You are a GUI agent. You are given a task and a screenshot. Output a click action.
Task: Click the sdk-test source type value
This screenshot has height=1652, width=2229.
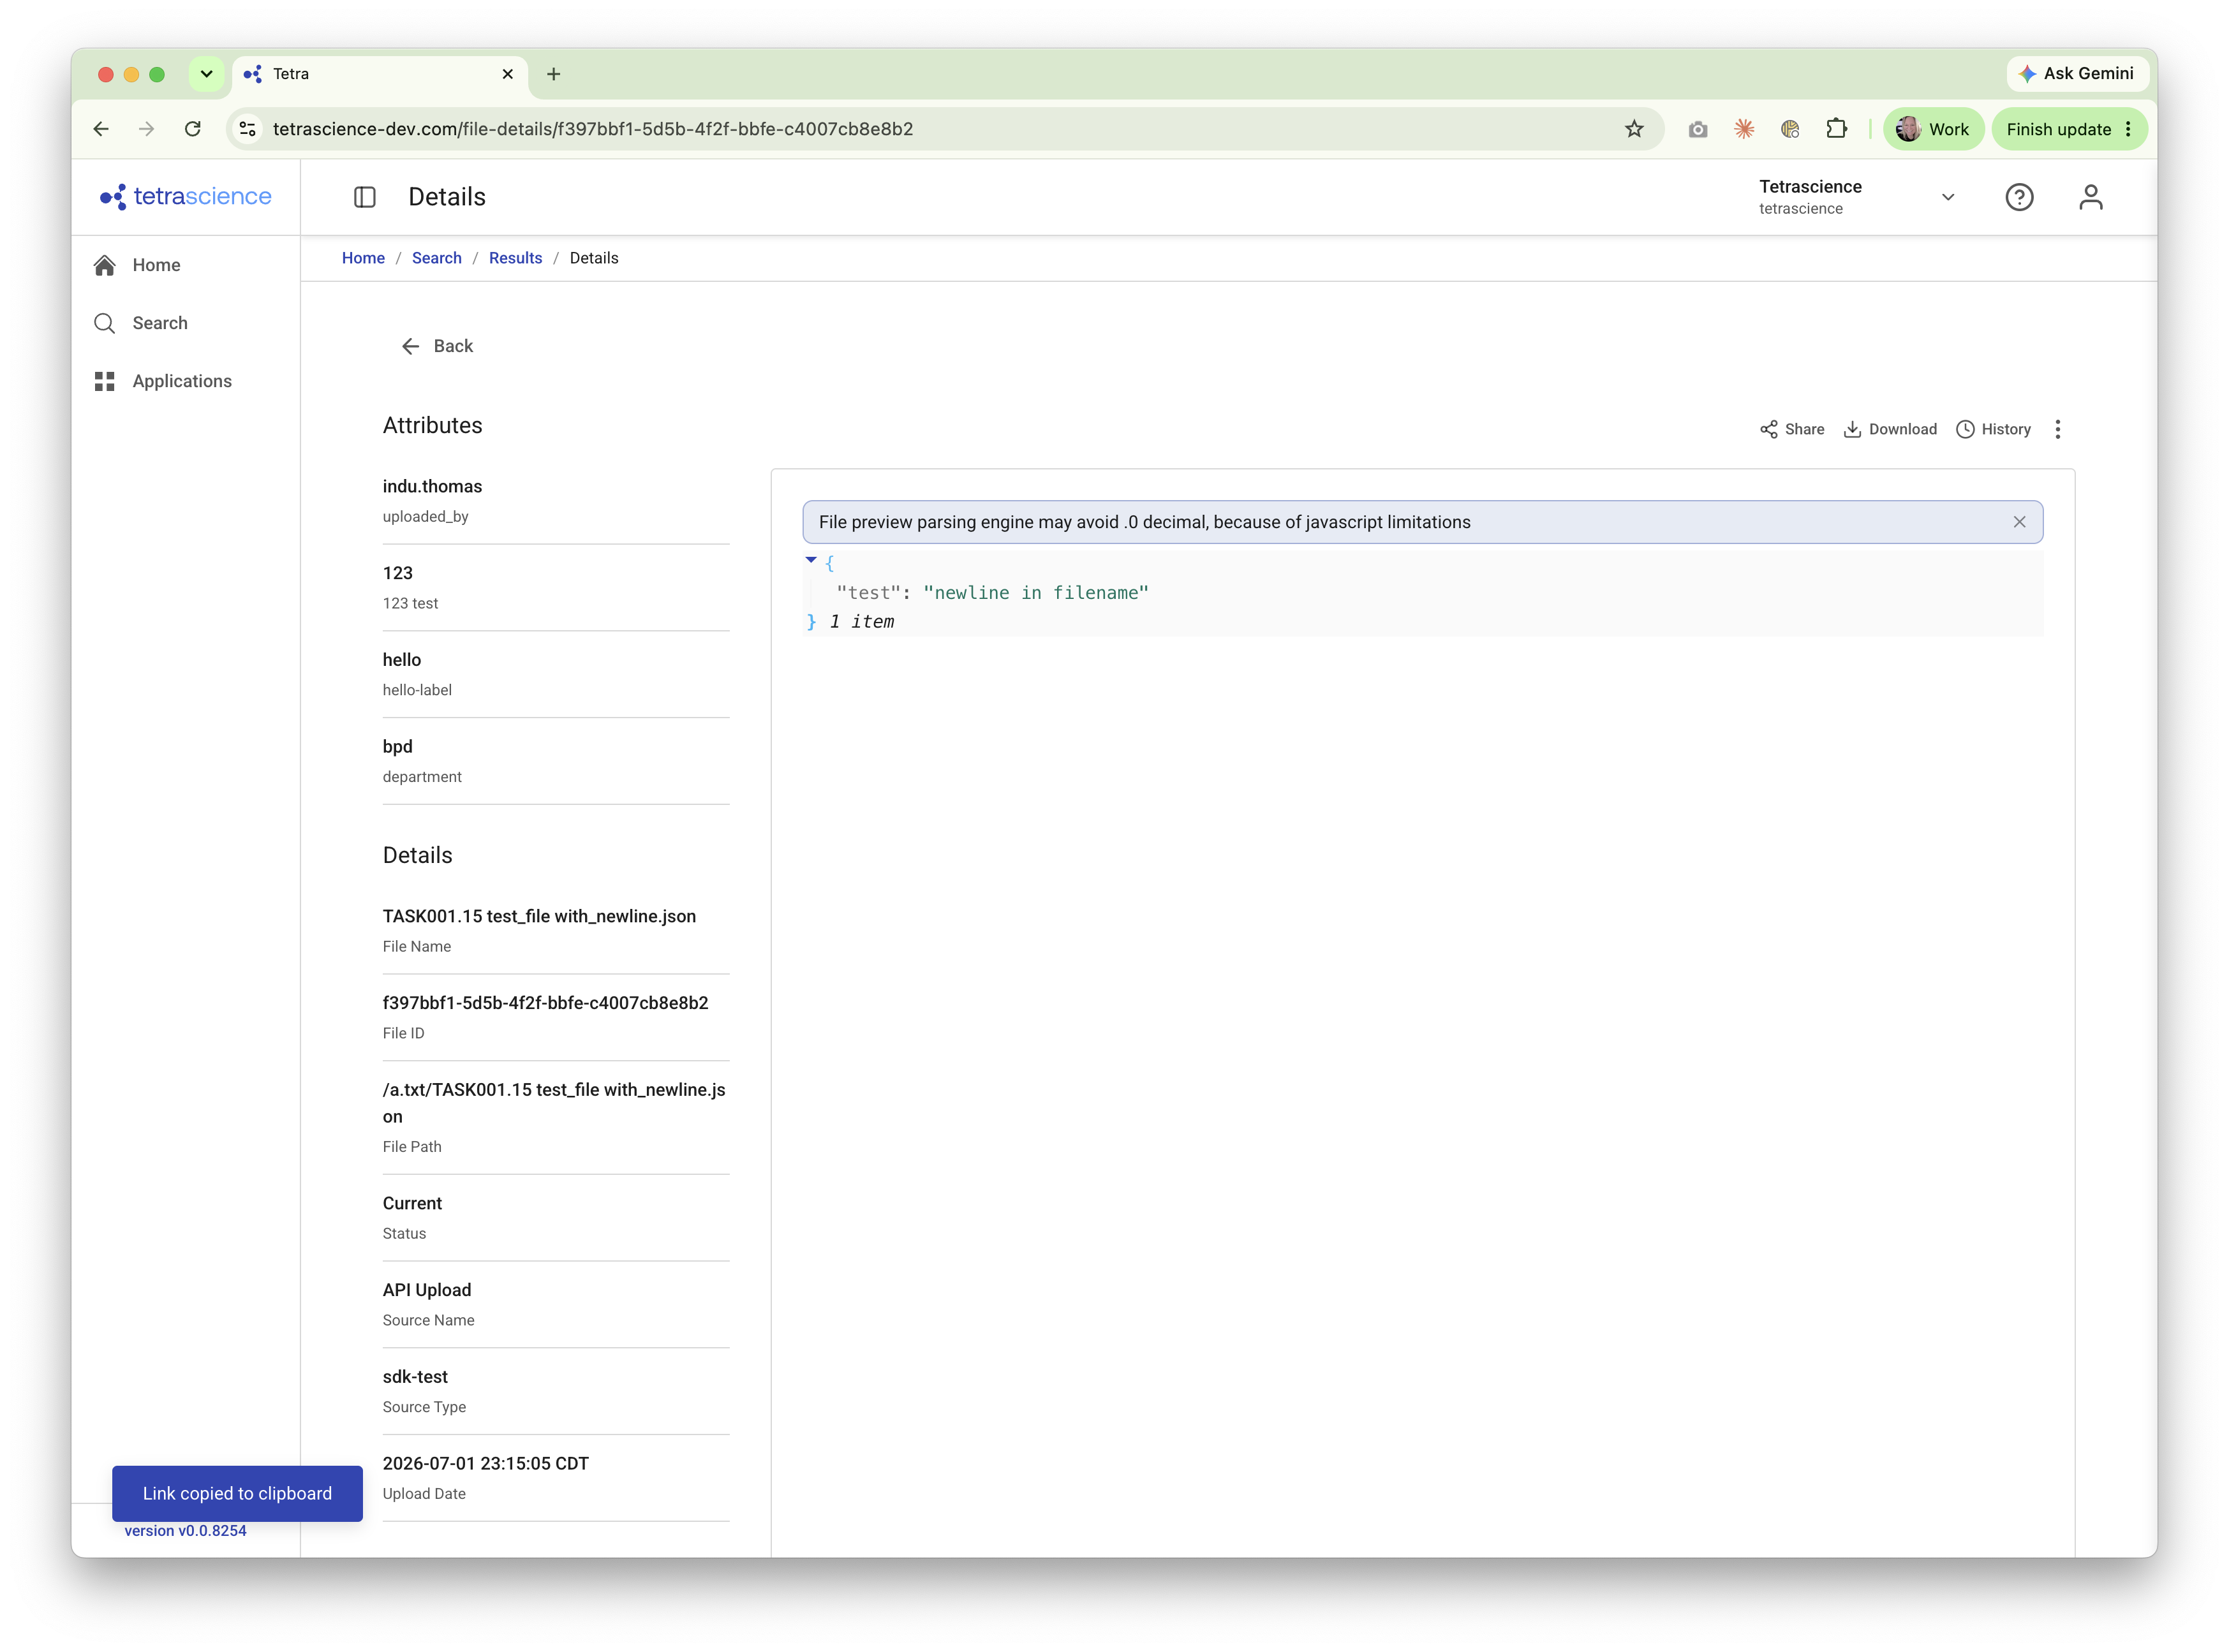point(415,1376)
